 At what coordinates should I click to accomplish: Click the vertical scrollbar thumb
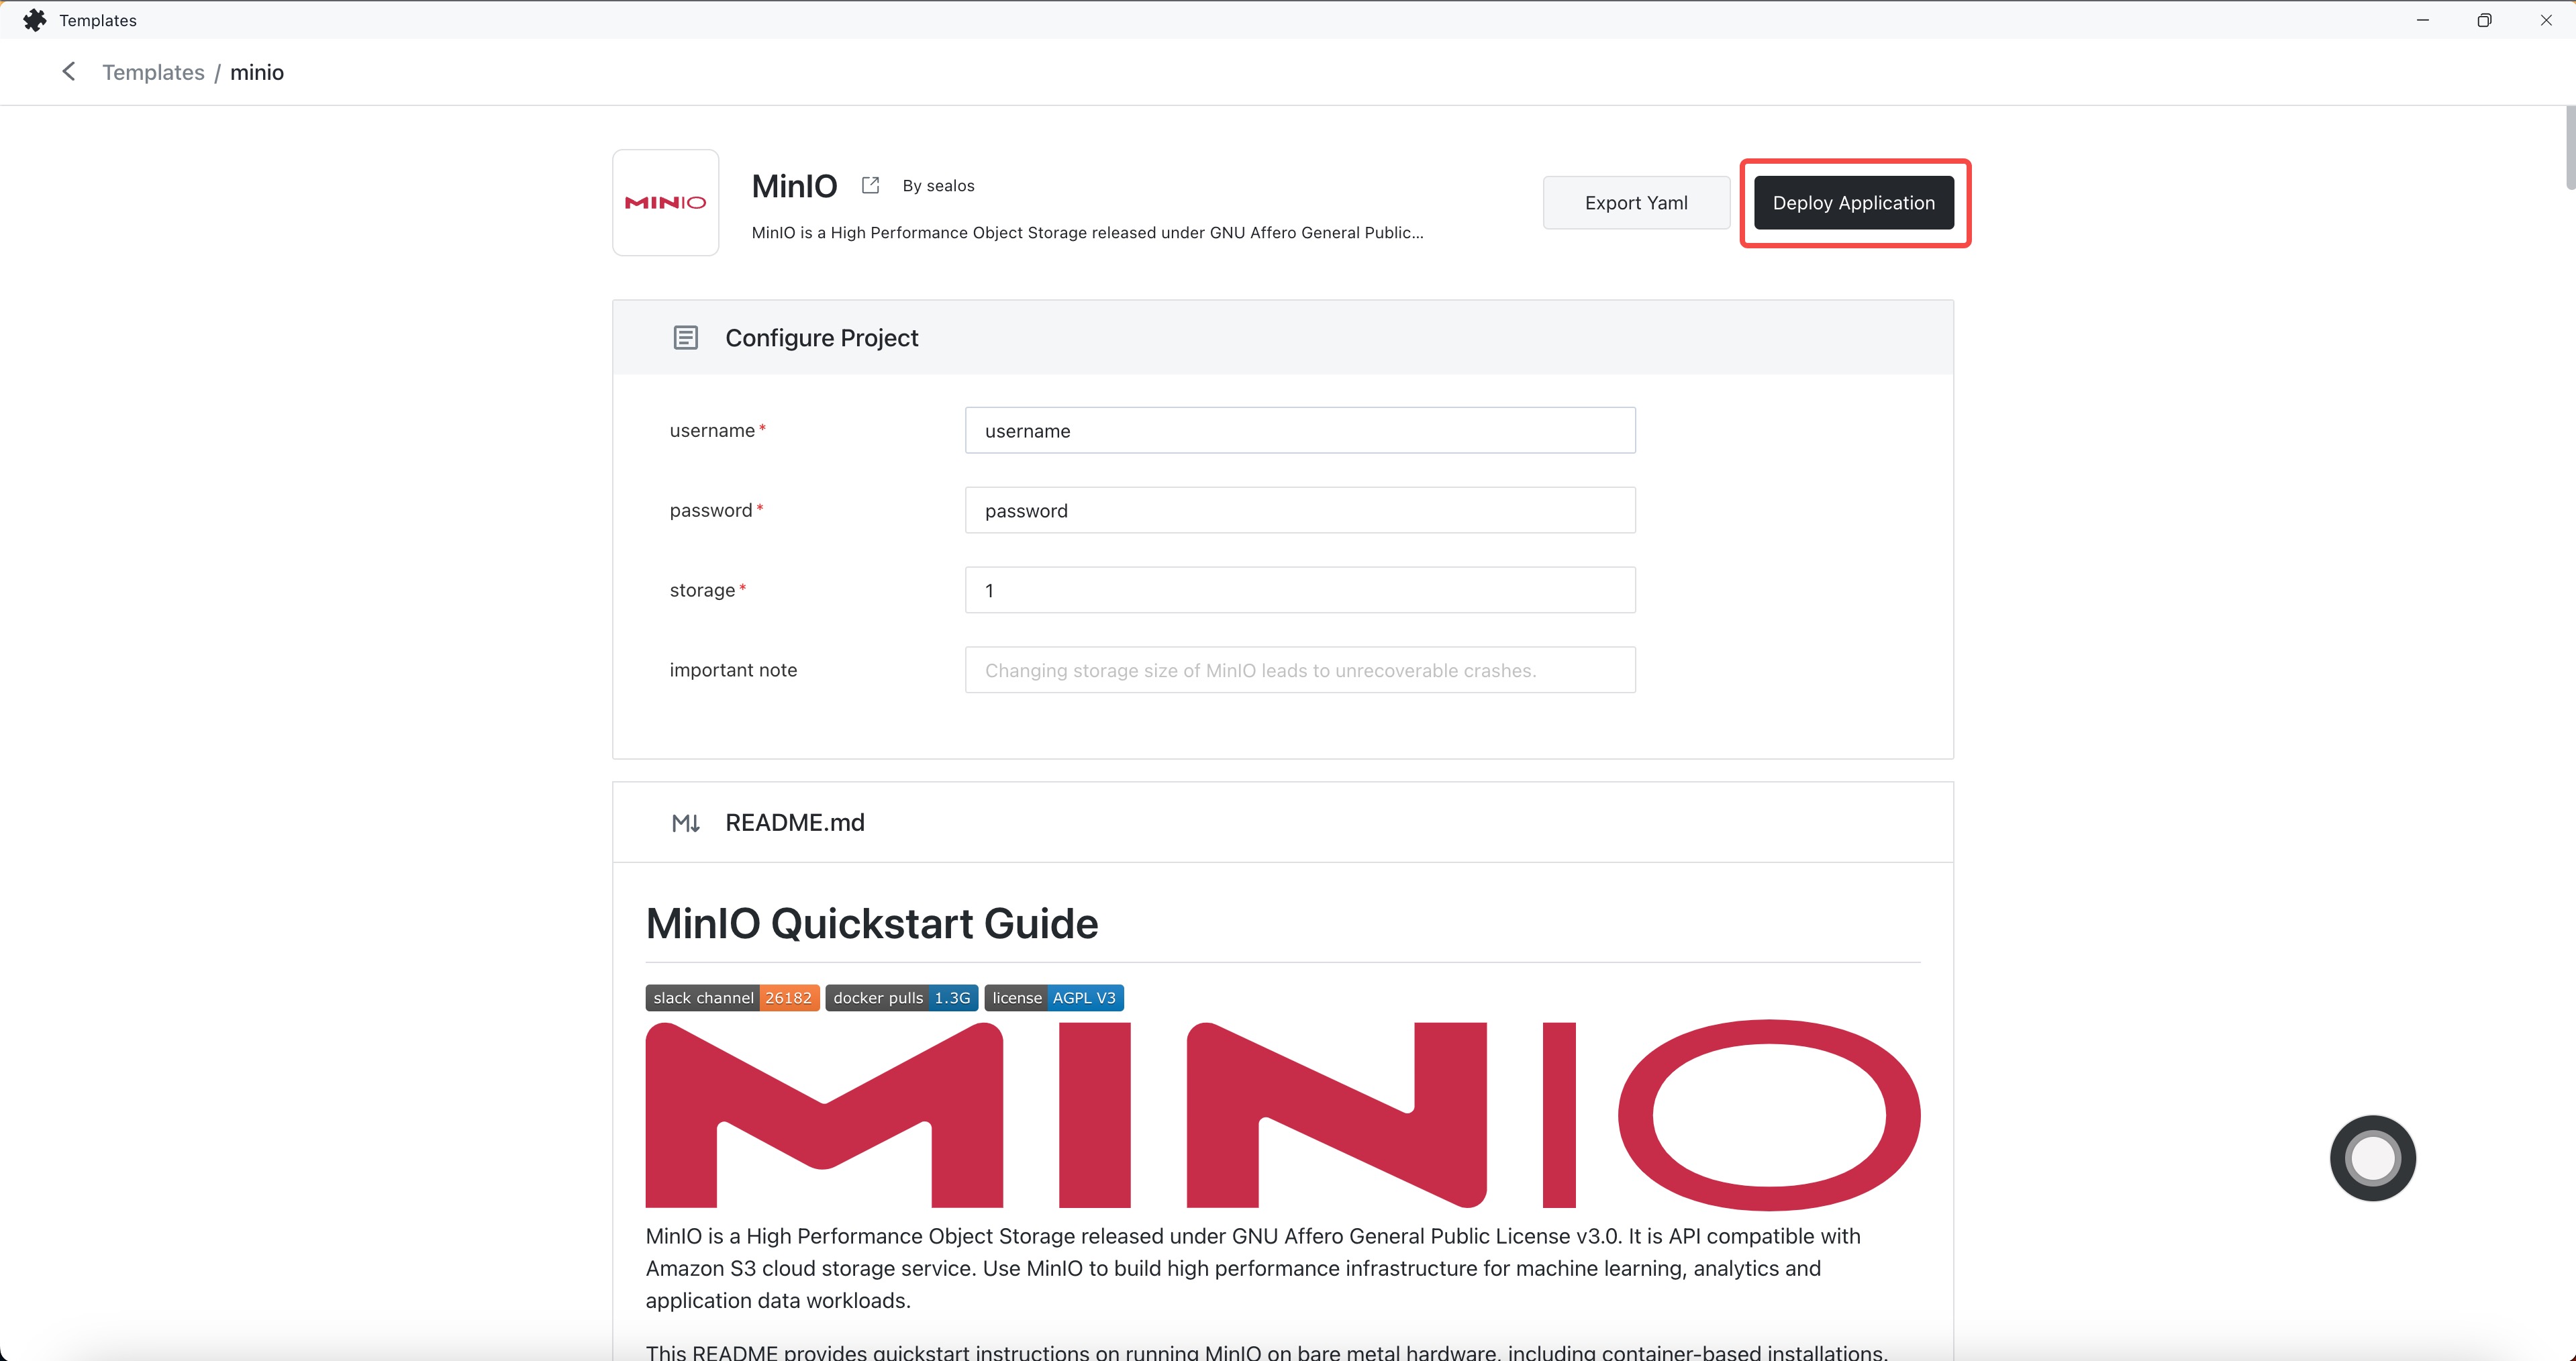(x=2570, y=147)
